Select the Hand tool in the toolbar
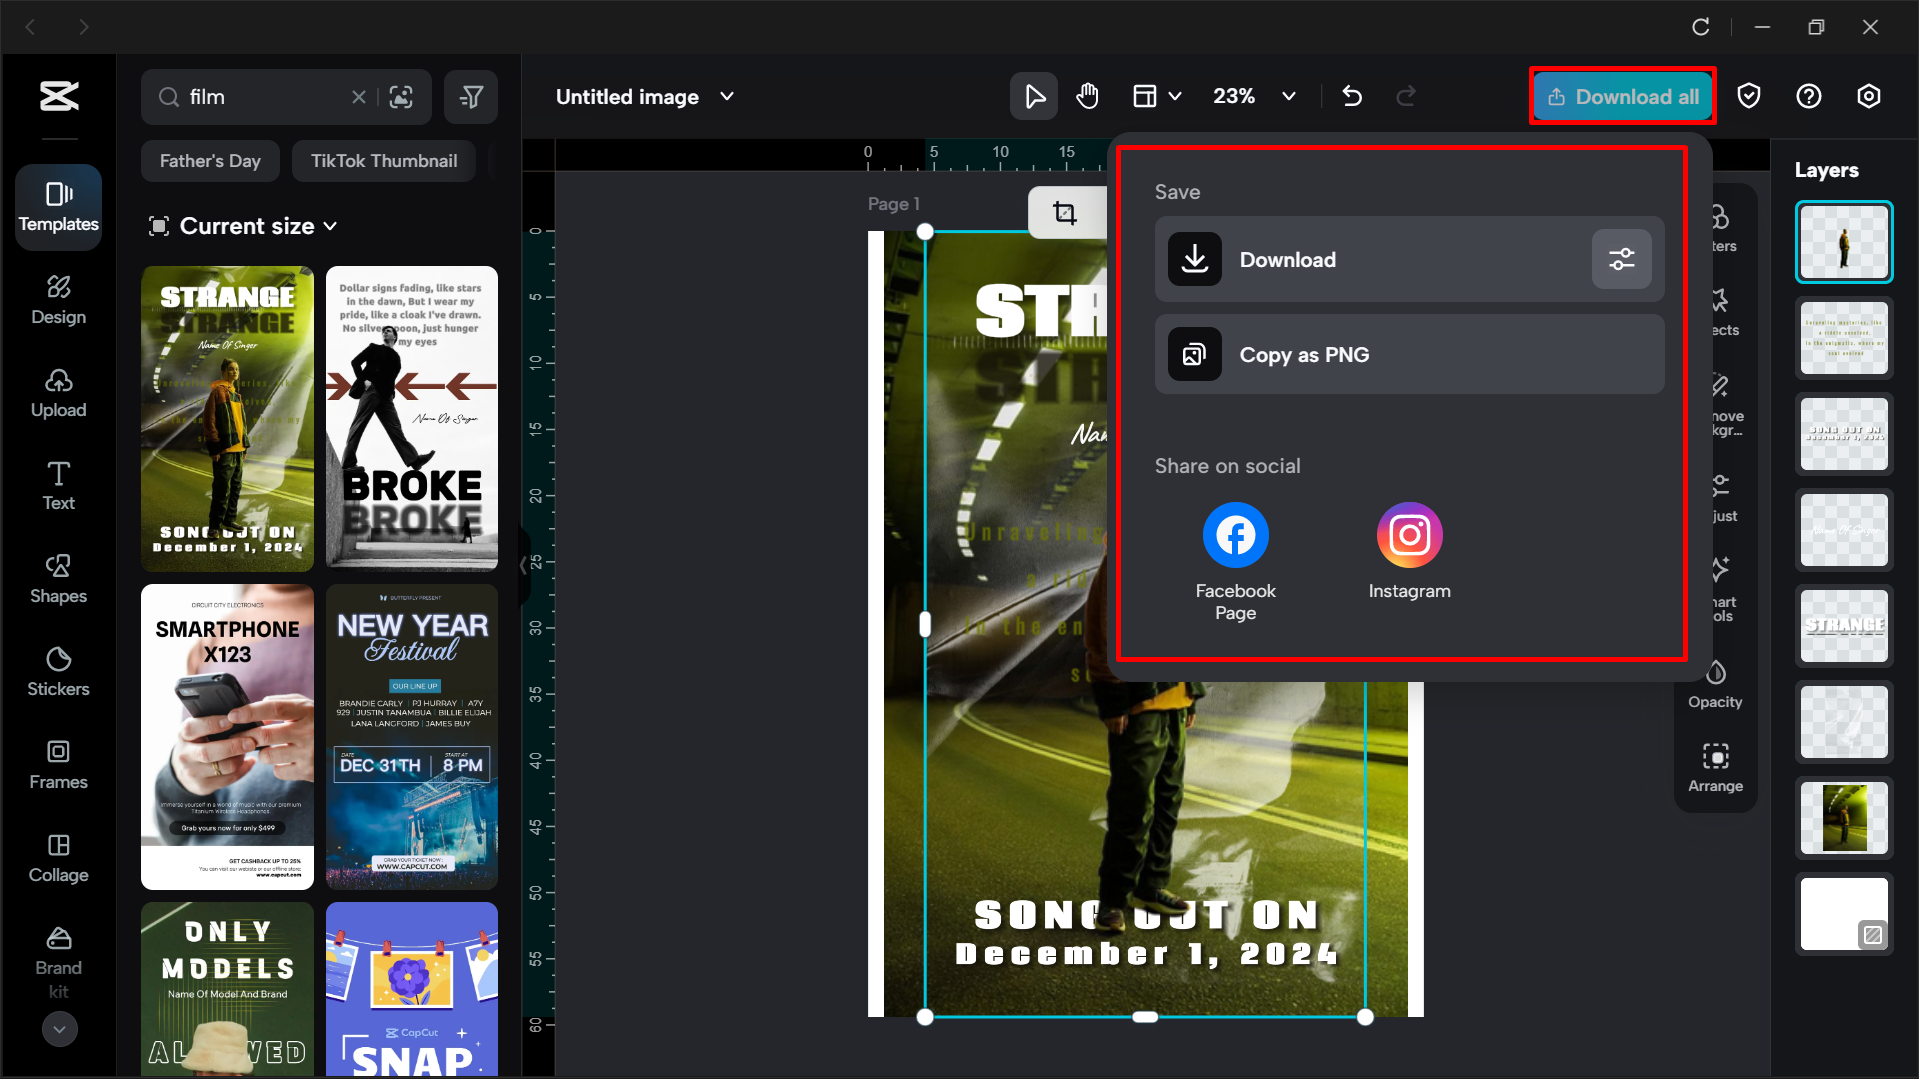The height and width of the screenshot is (1079, 1919). (x=1087, y=96)
